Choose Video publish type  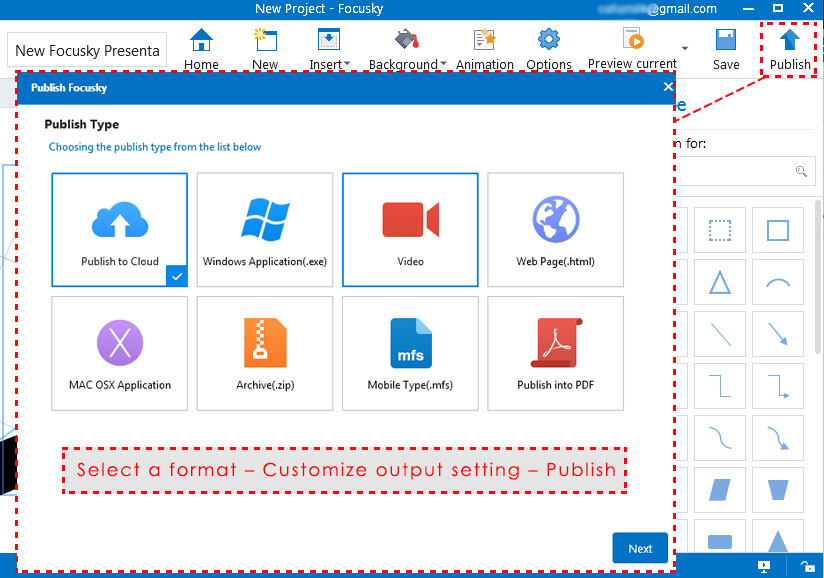pyautogui.click(x=410, y=230)
